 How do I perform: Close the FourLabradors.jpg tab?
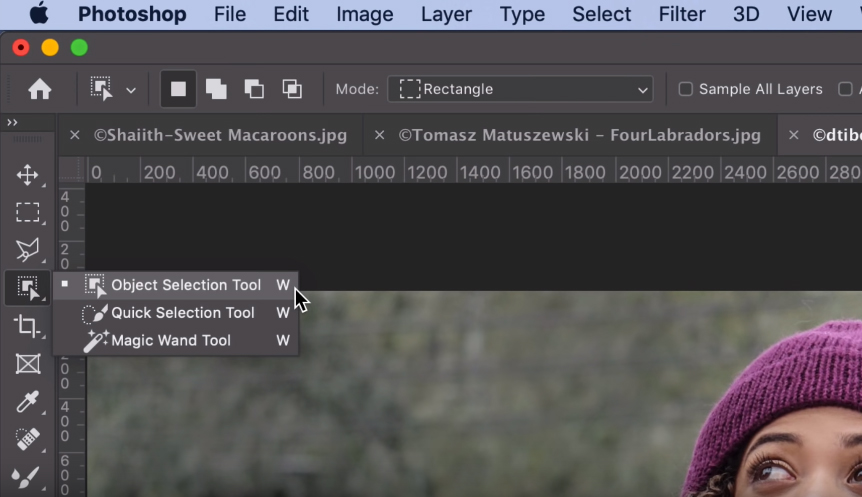tap(379, 135)
